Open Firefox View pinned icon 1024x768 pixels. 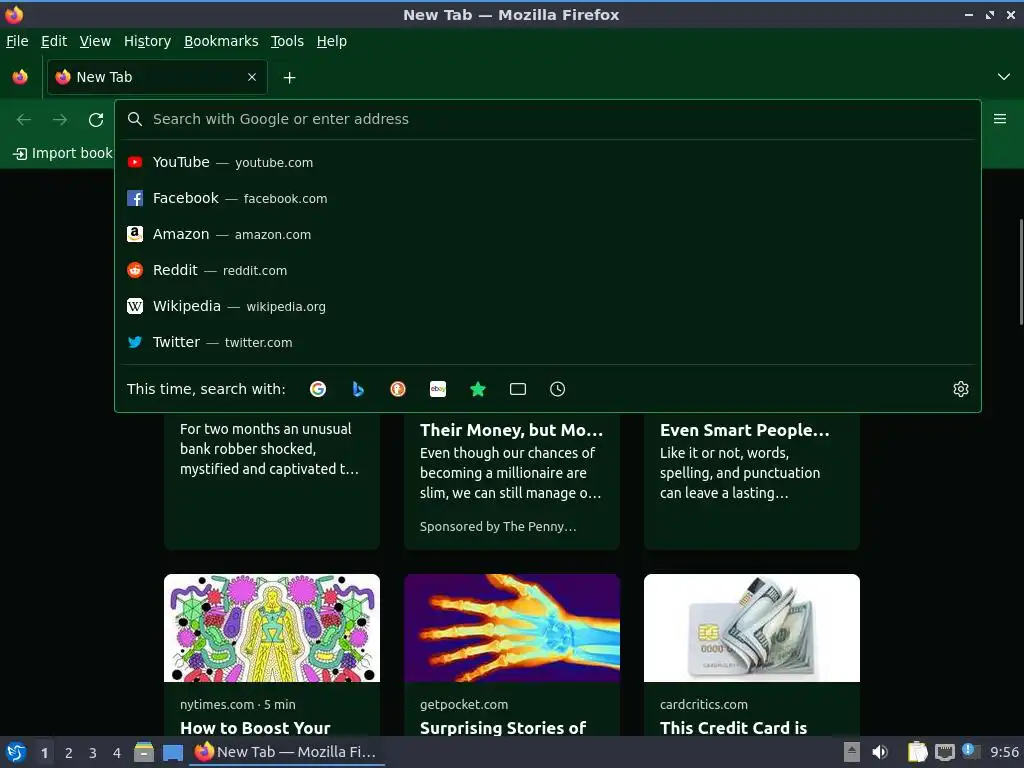20,77
